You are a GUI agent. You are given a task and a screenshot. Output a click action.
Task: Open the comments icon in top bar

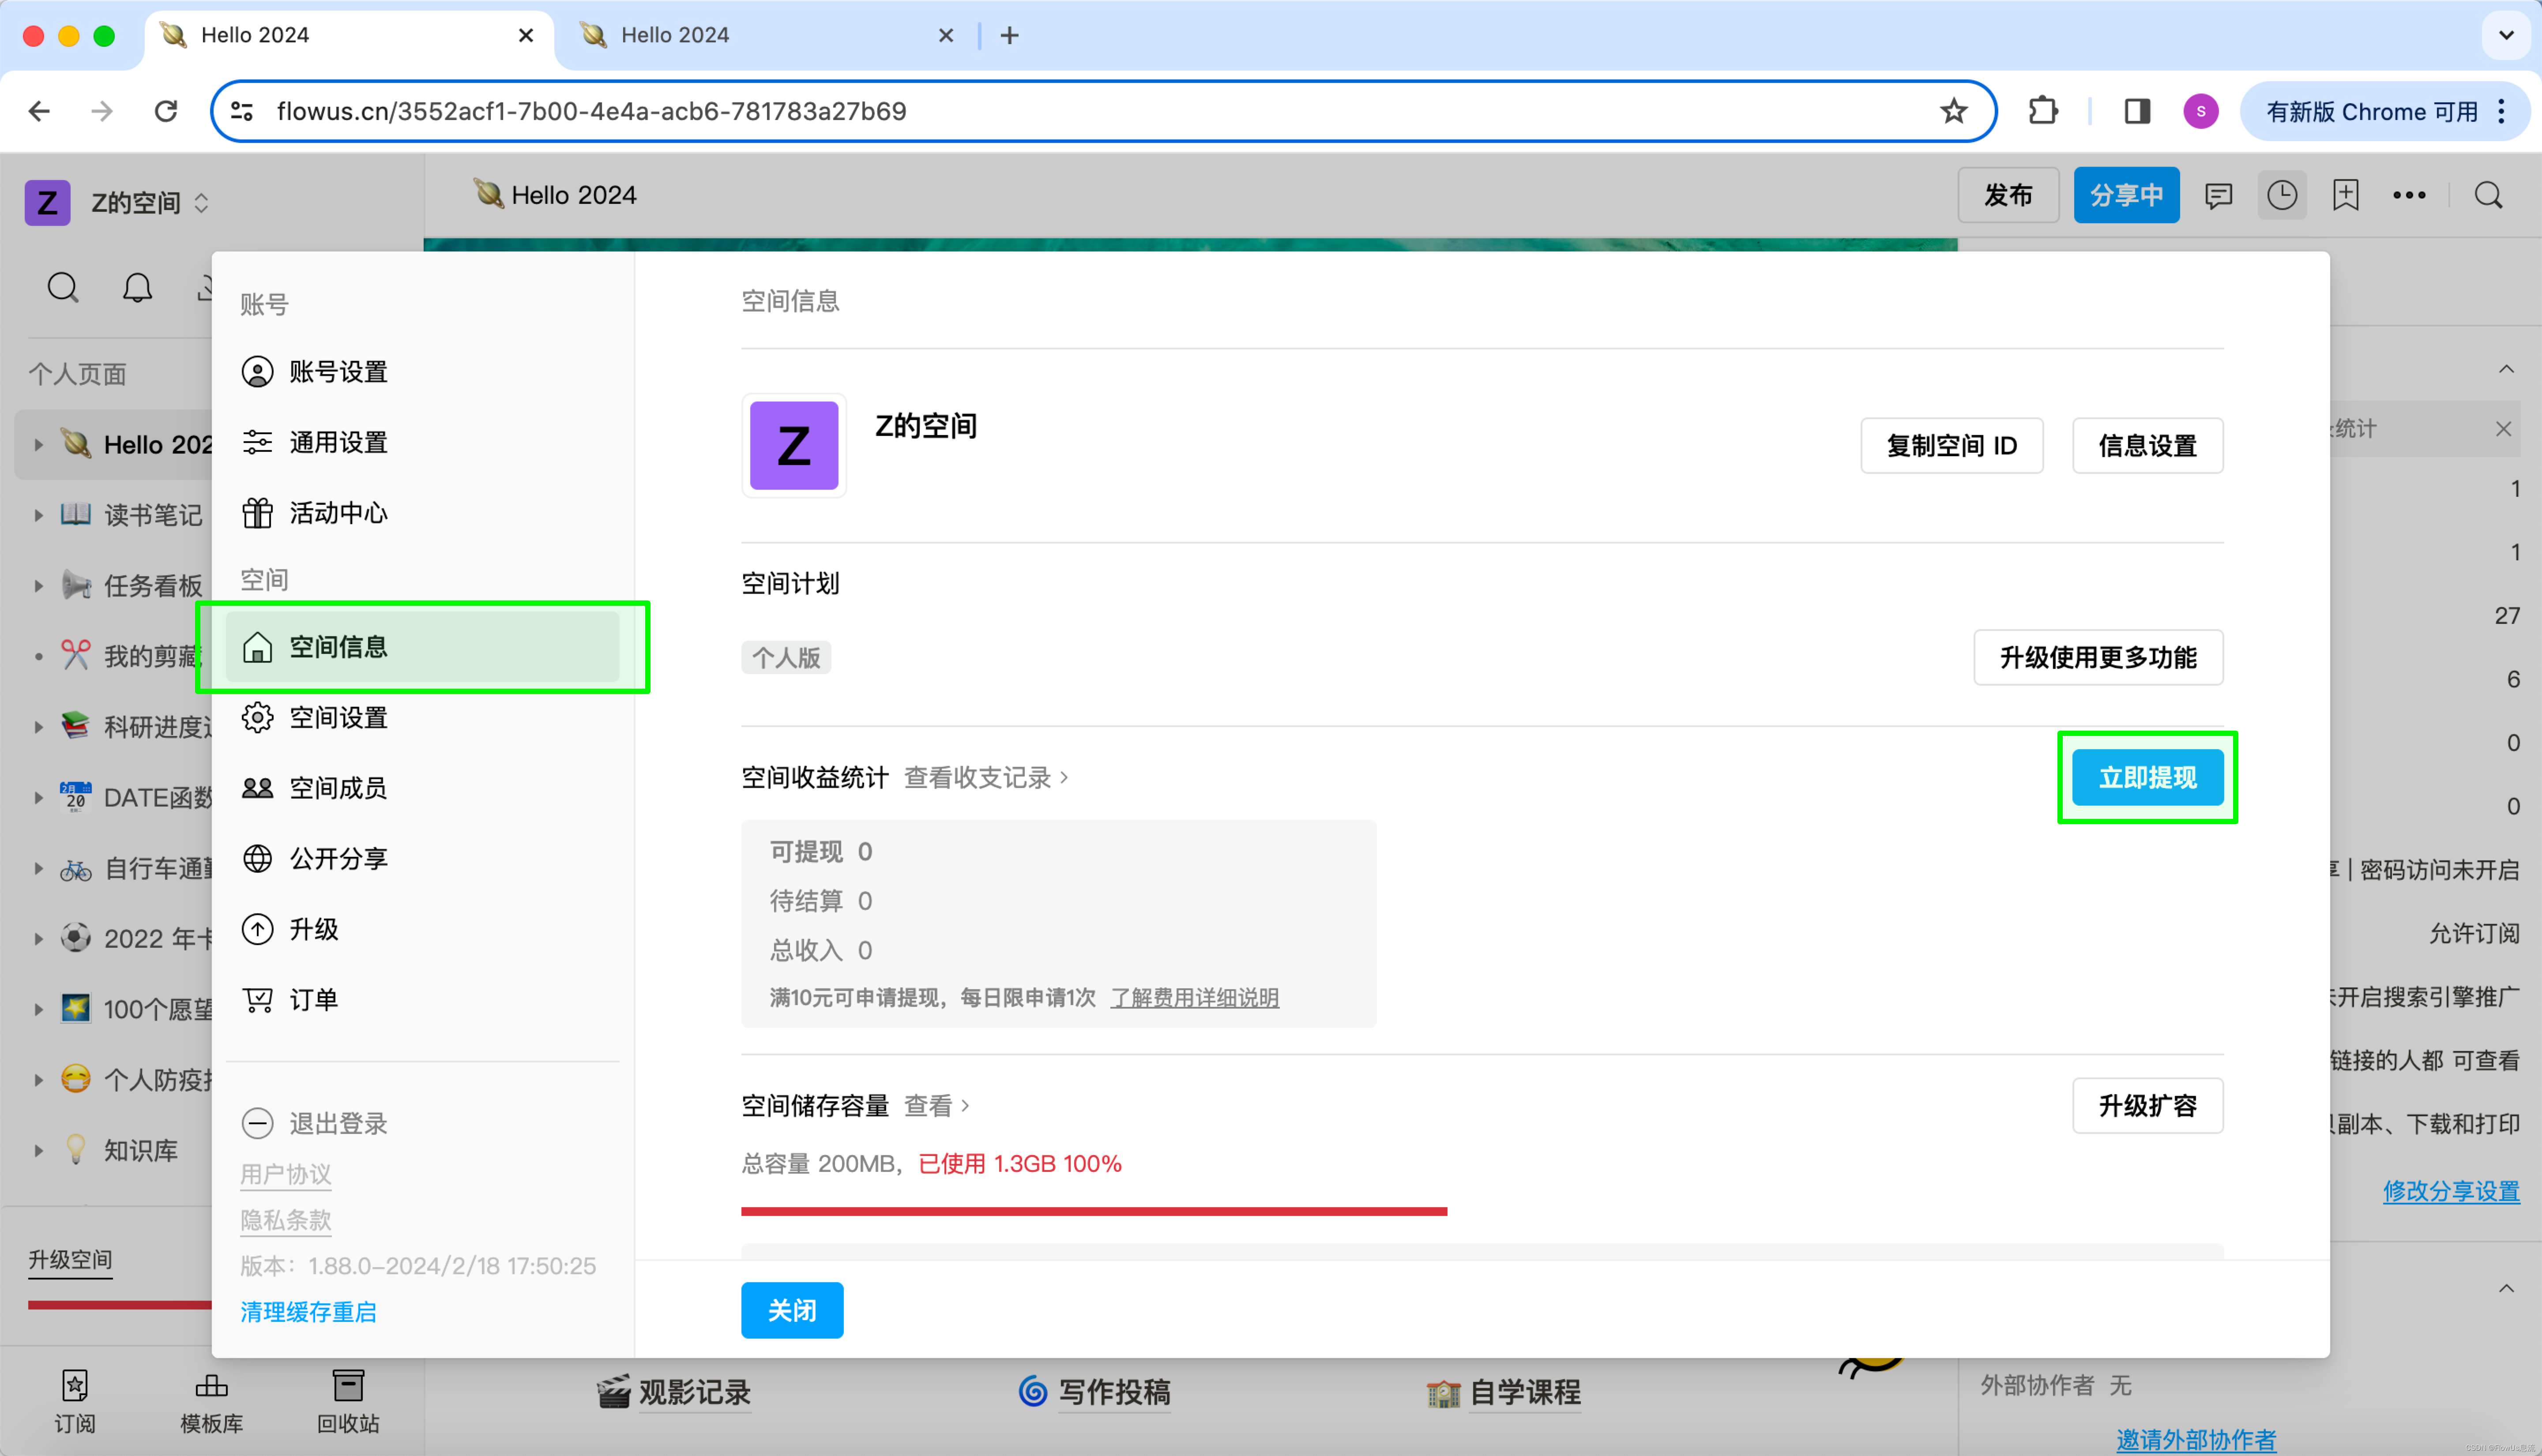[x=2218, y=196]
